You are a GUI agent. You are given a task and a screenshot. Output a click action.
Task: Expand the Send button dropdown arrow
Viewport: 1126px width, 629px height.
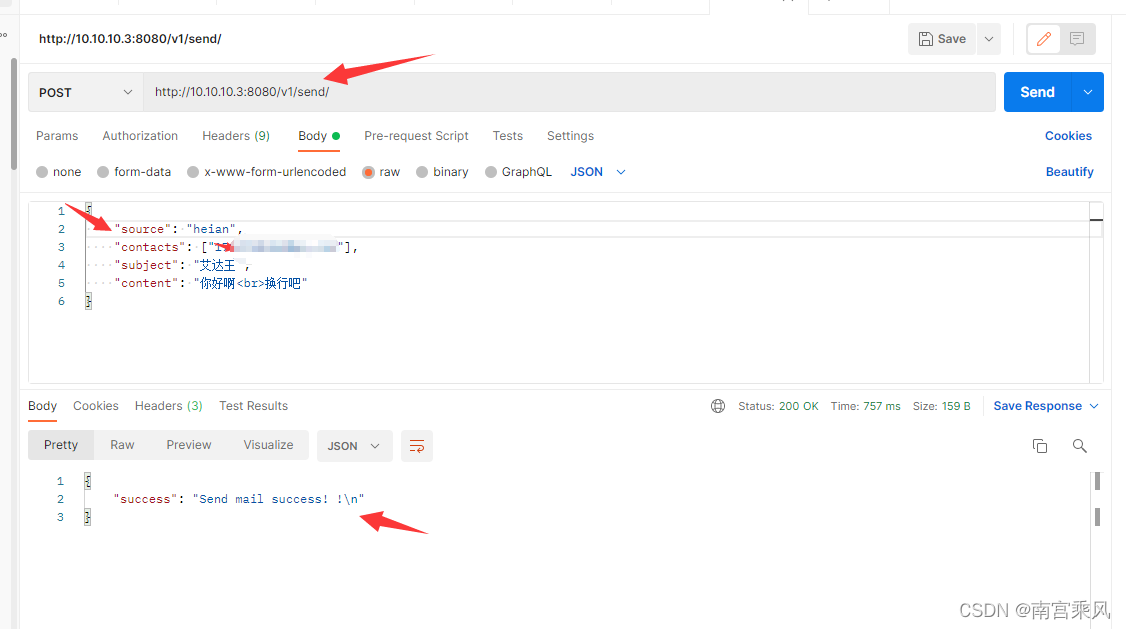click(1087, 92)
